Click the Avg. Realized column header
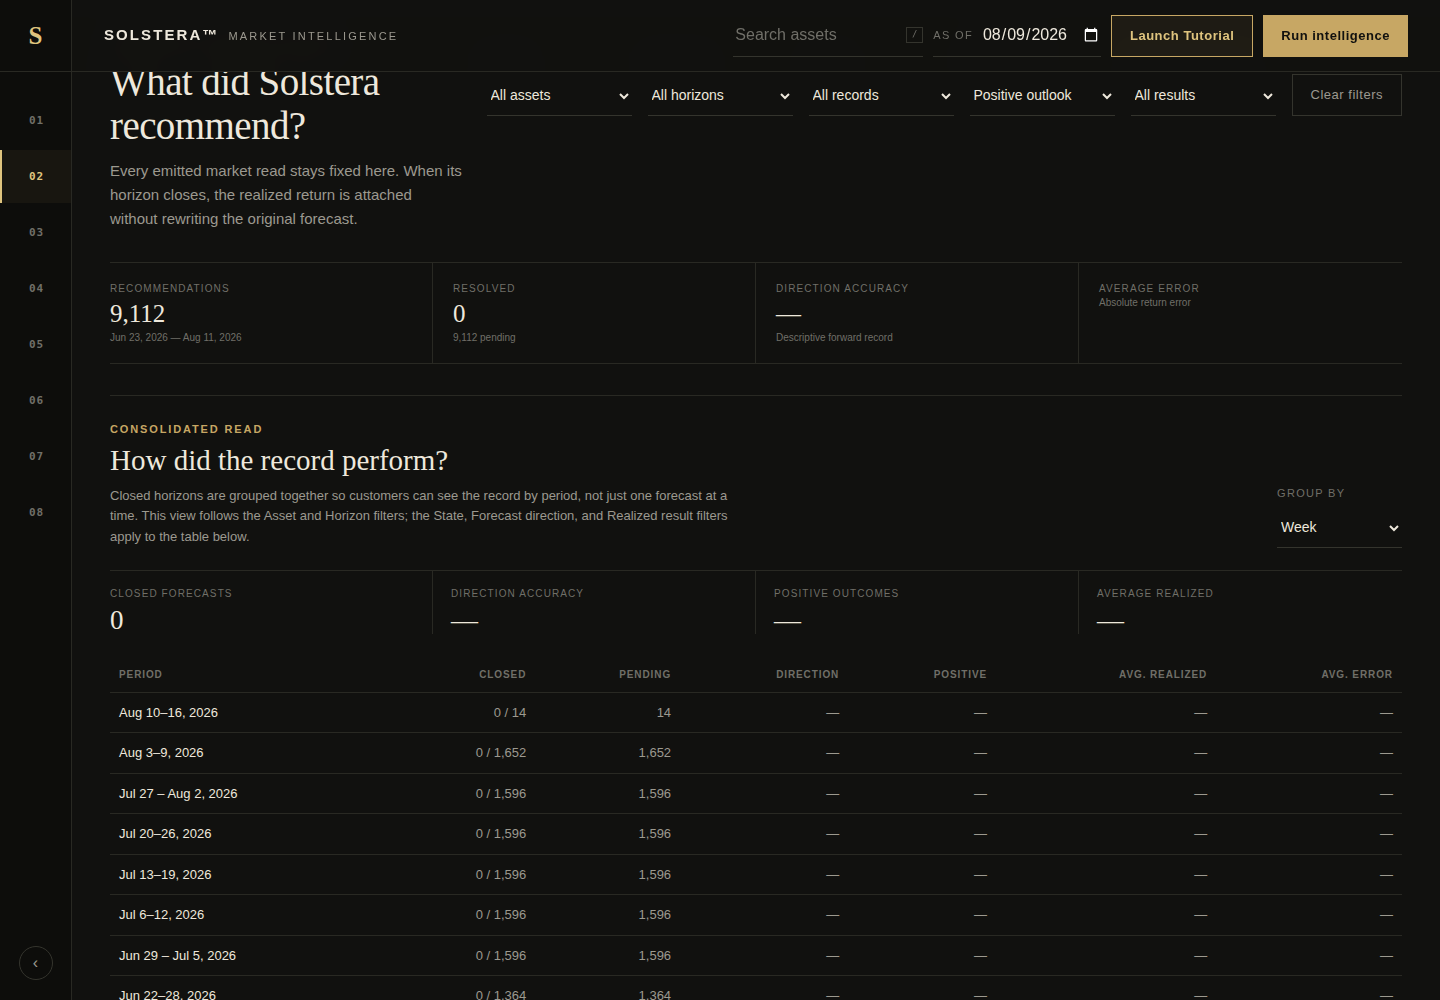 coord(1162,674)
